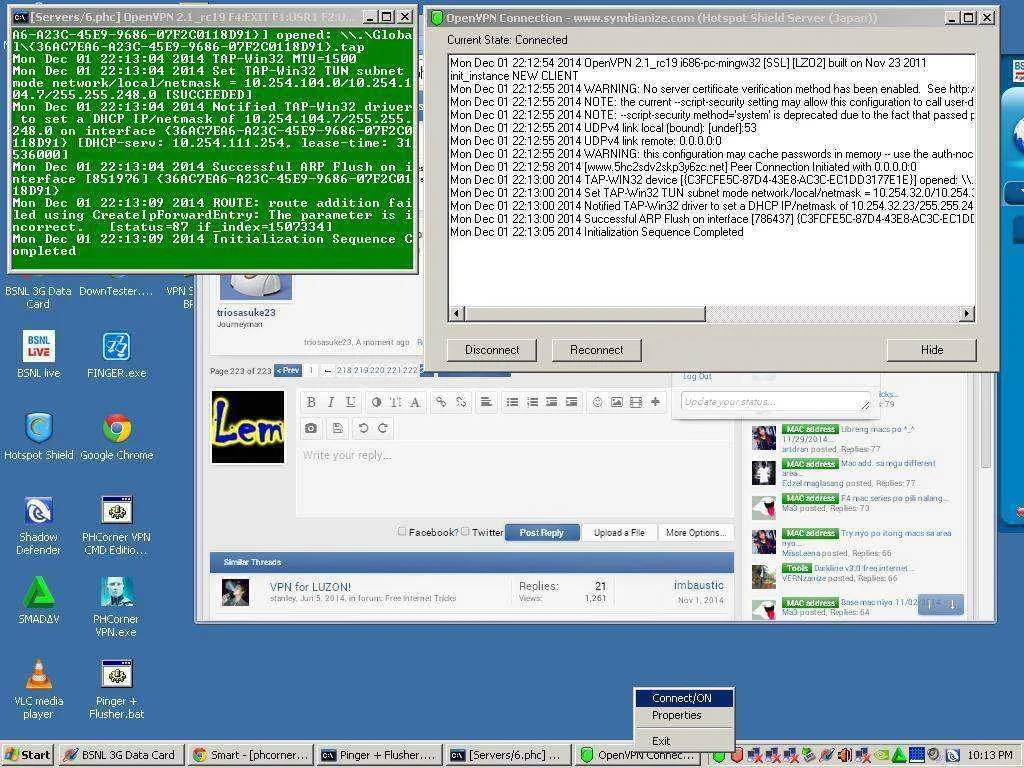Select Hotspot Shield desktop icon

(39, 436)
